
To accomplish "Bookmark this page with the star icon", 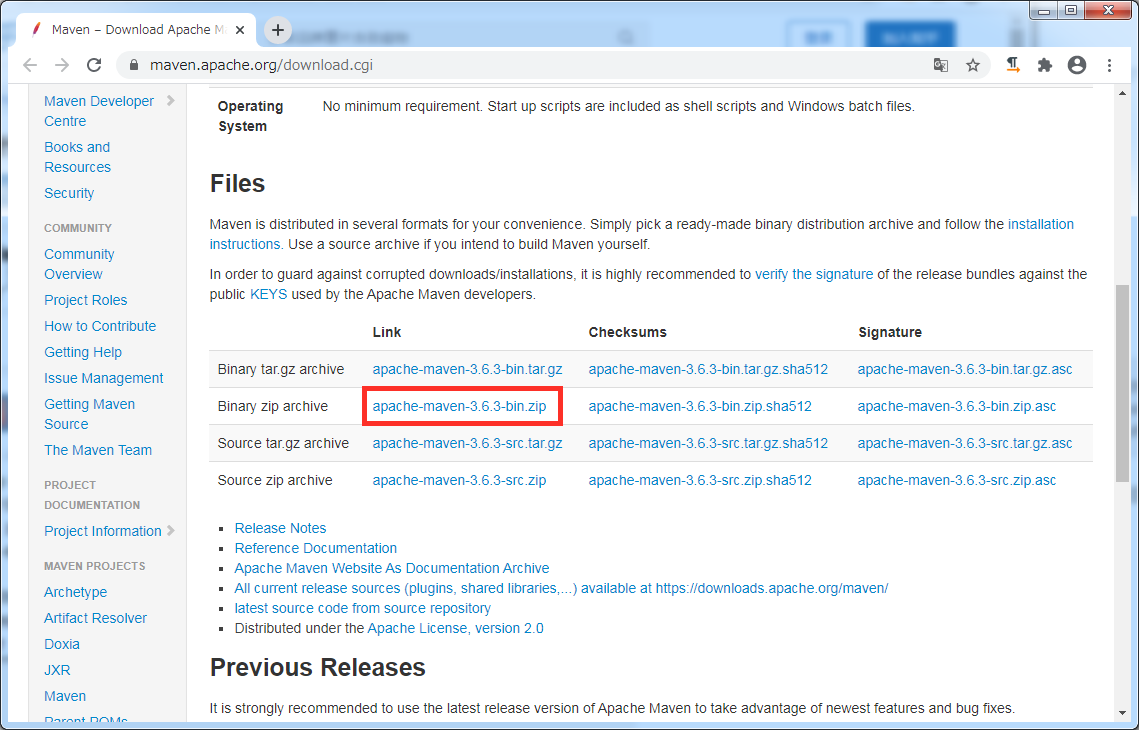I will pyautogui.click(x=973, y=65).
